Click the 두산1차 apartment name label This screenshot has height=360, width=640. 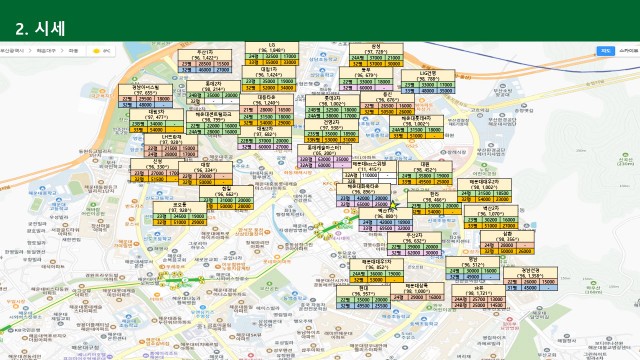tap(204, 52)
